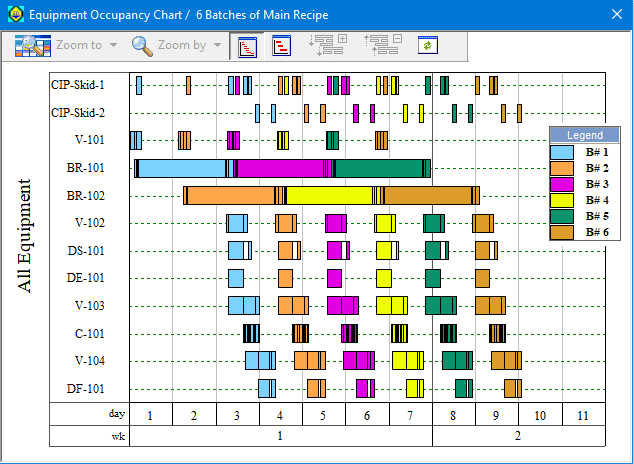Toggle the first Gantt chart view icon

[247, 46]
